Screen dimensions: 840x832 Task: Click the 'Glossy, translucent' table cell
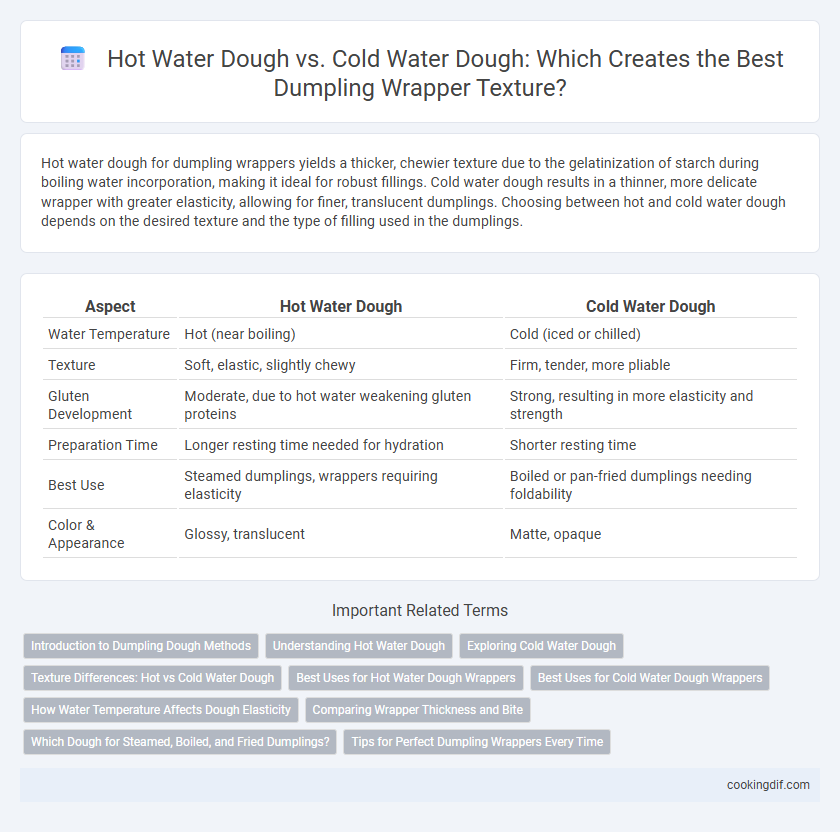click(x=244, y=534)
